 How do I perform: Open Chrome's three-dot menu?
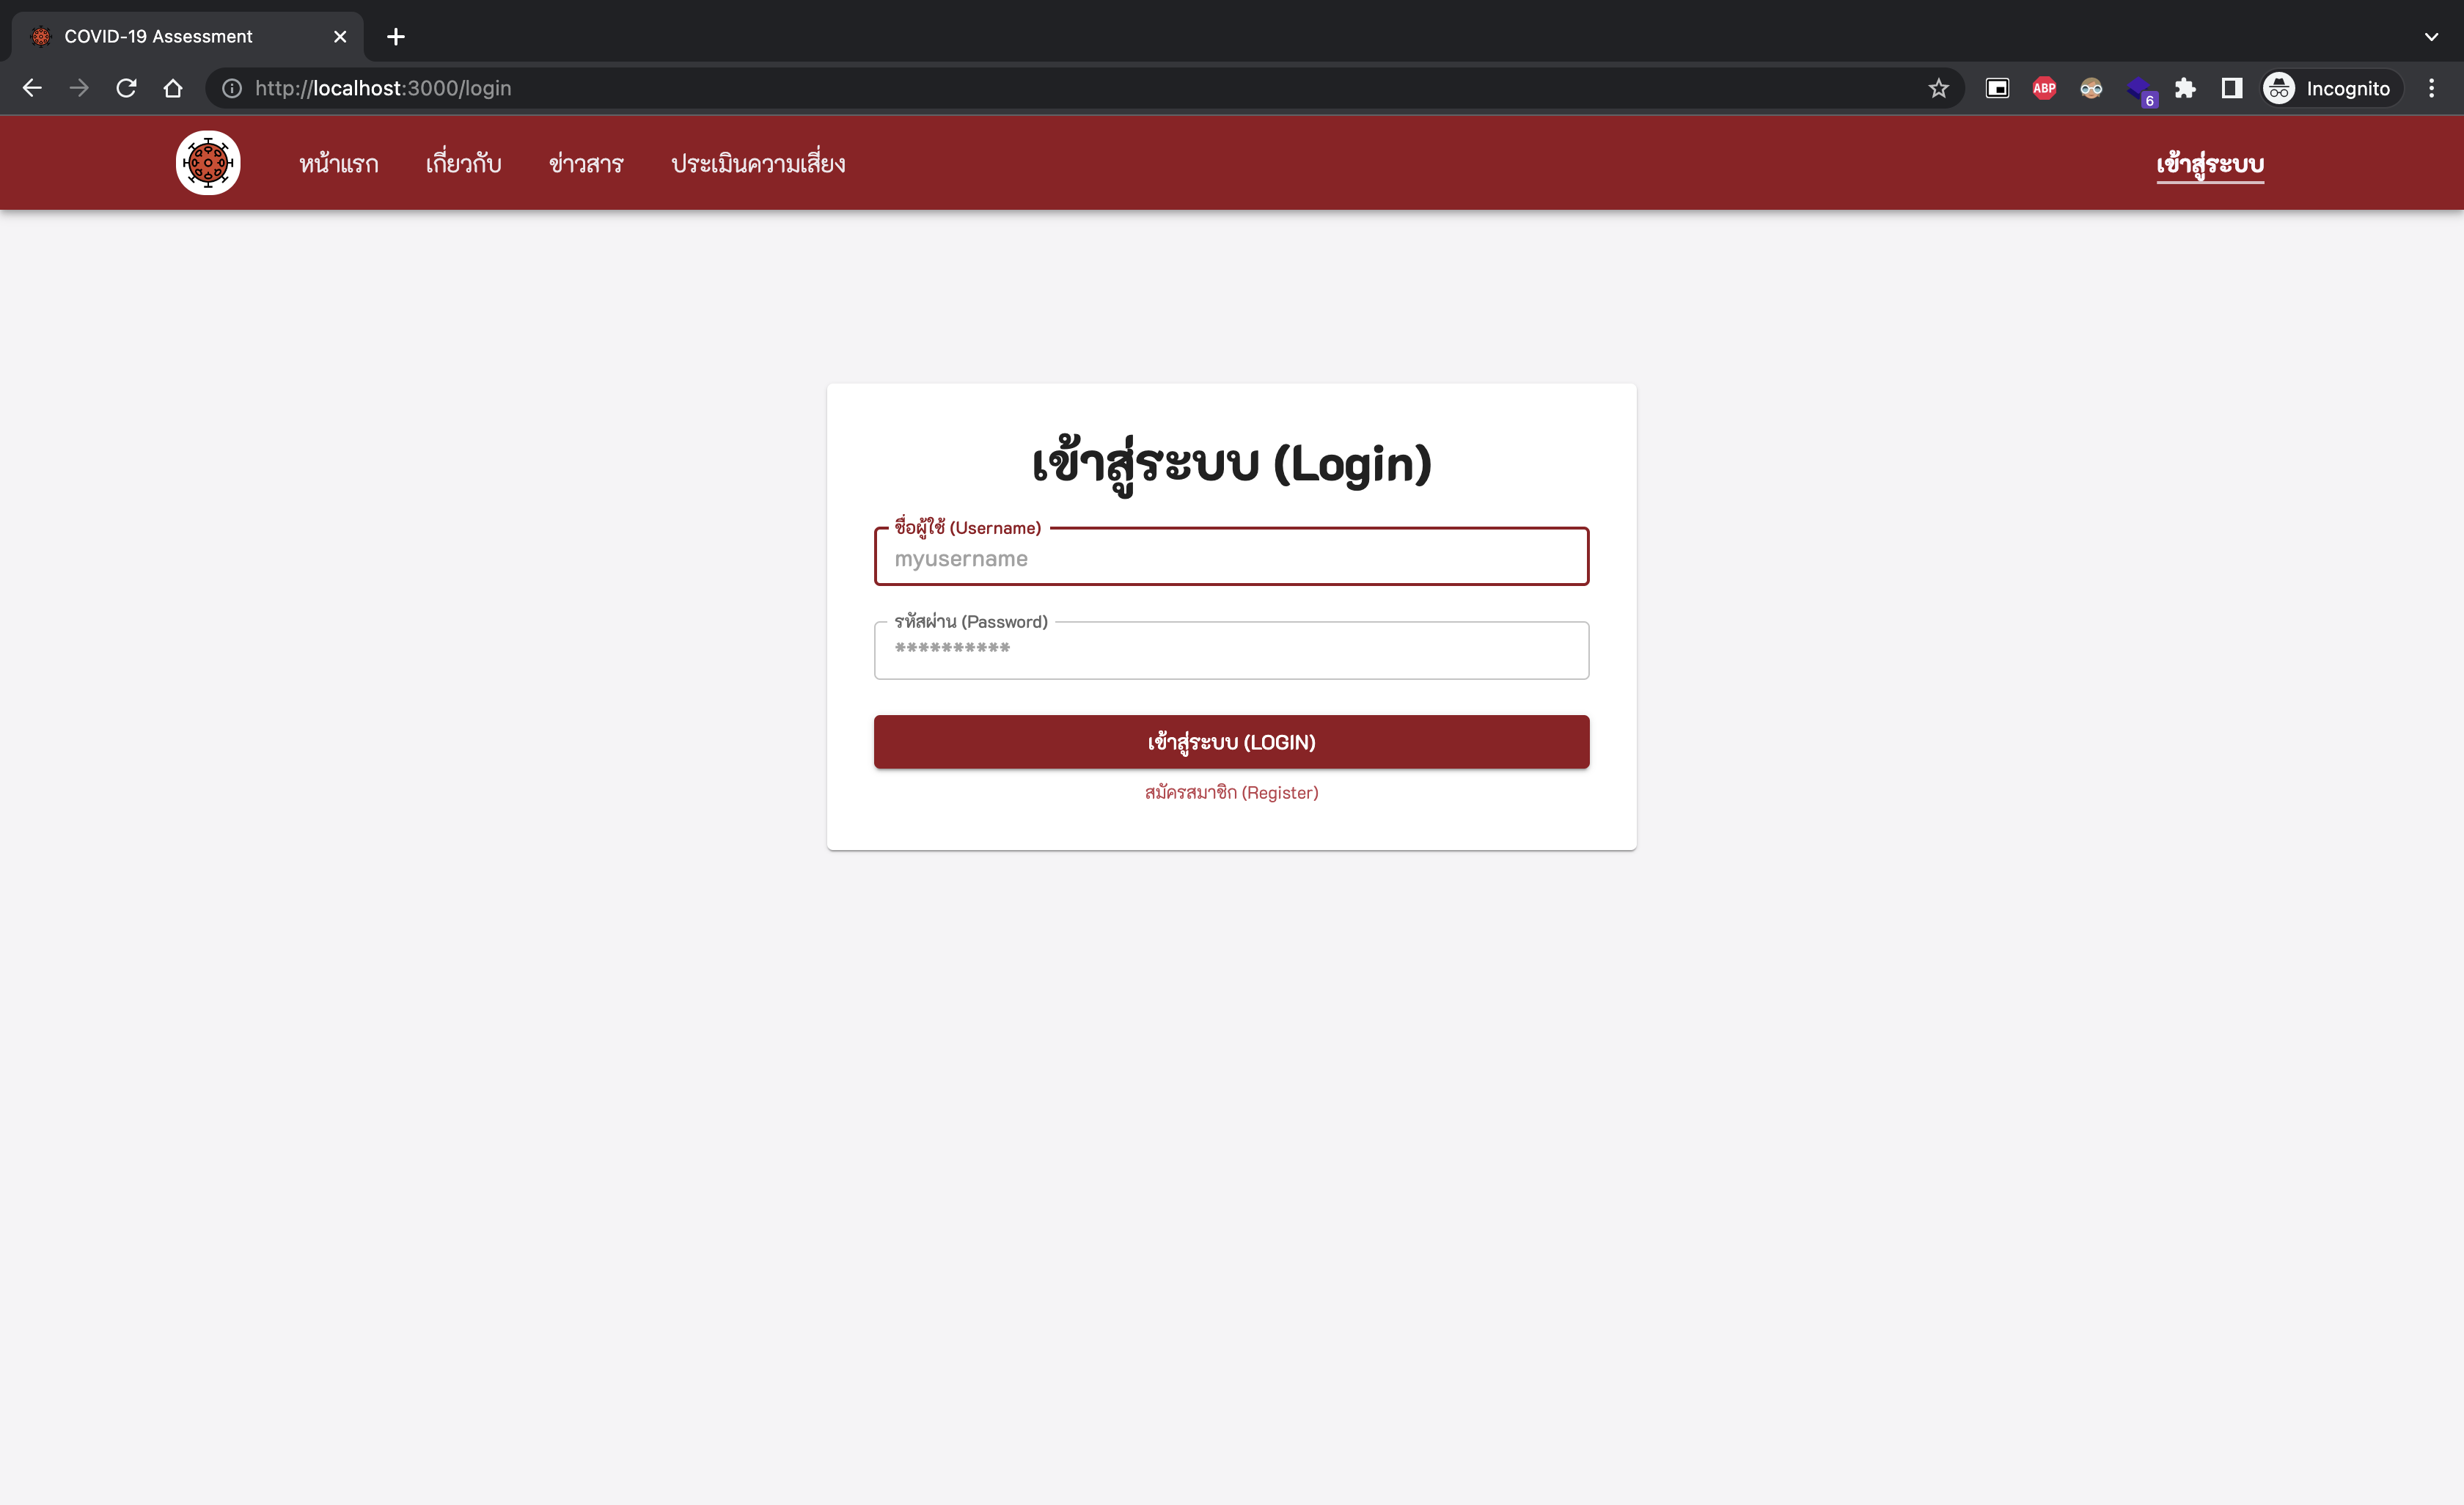click(2431, 88)
